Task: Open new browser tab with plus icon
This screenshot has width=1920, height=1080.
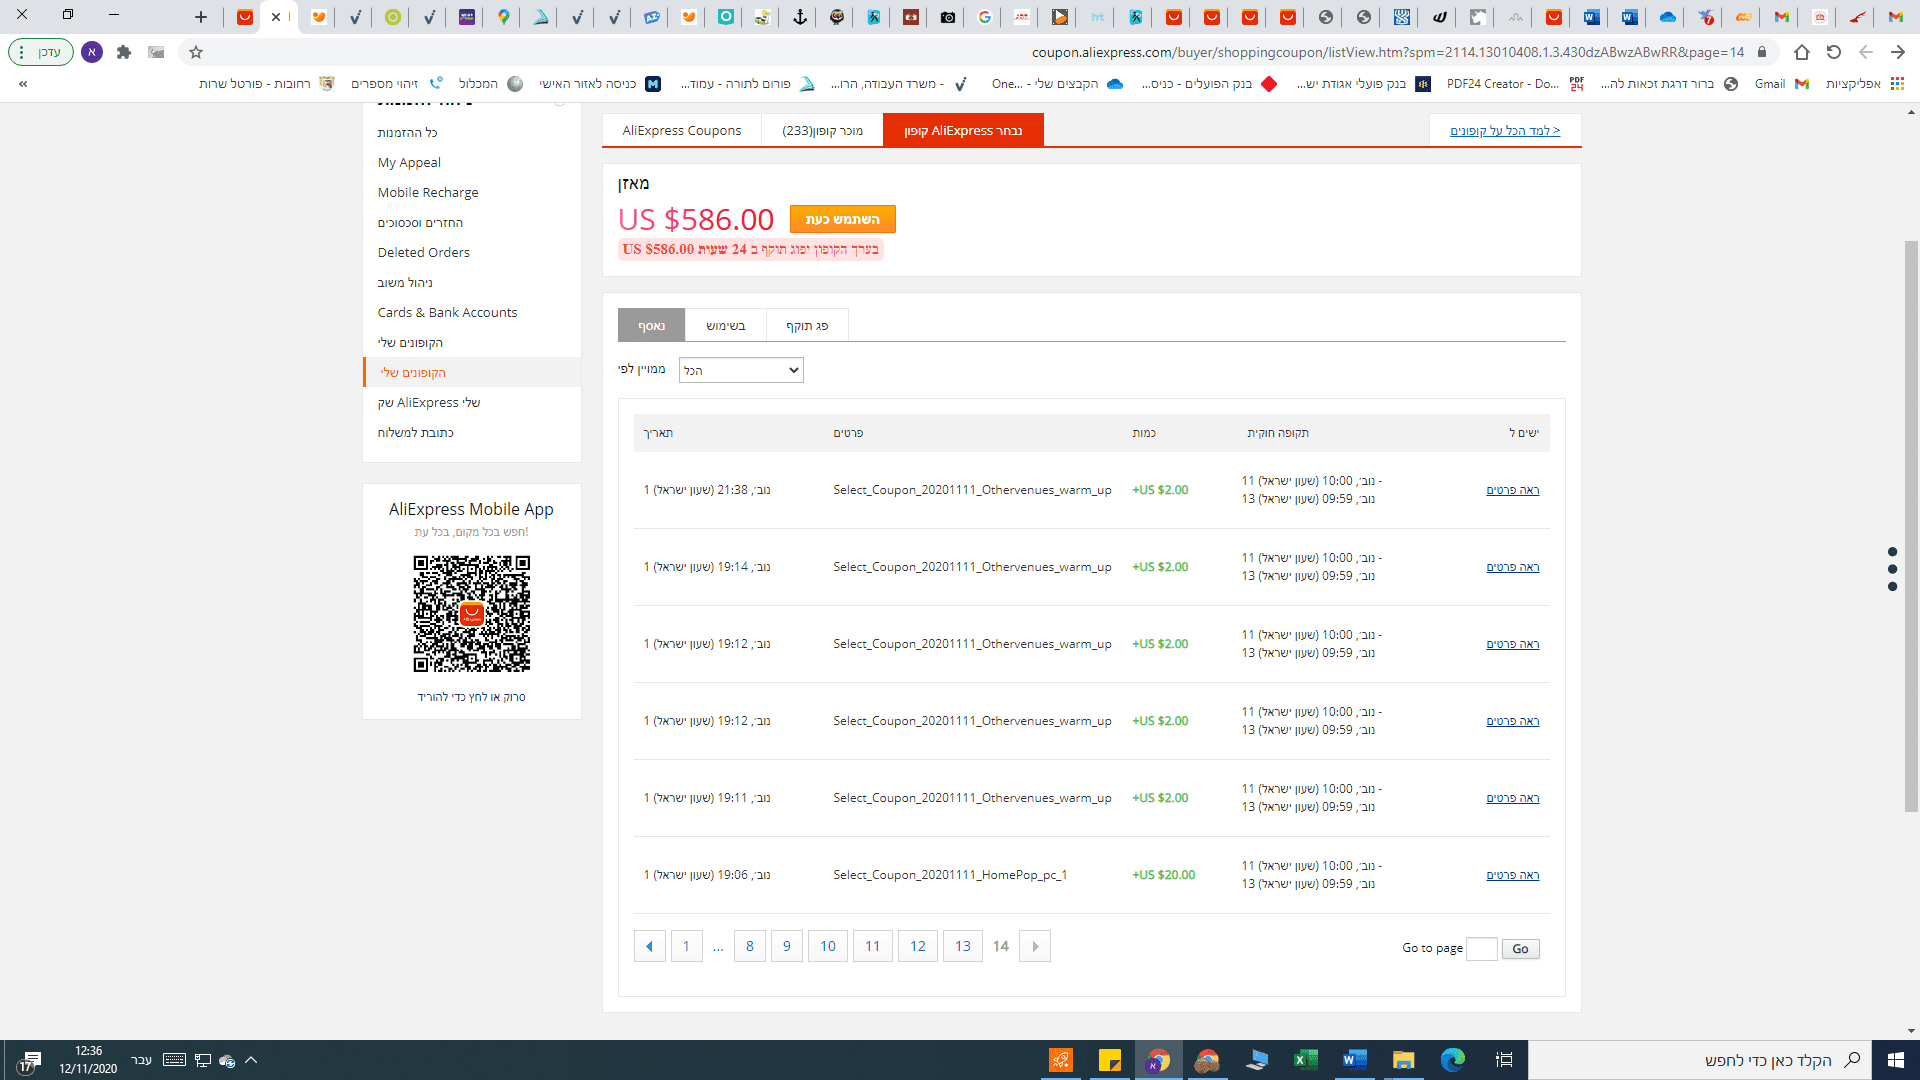Action: tap(201, 17)
